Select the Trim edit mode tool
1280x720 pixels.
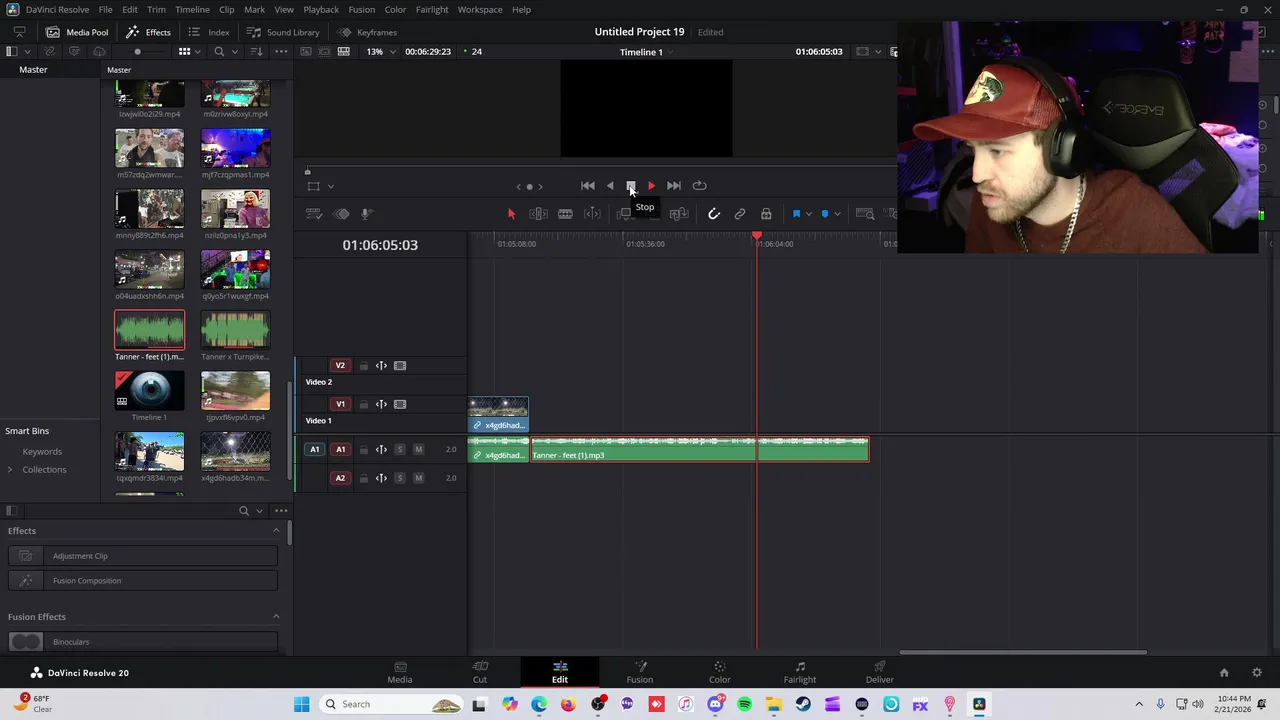538,214
